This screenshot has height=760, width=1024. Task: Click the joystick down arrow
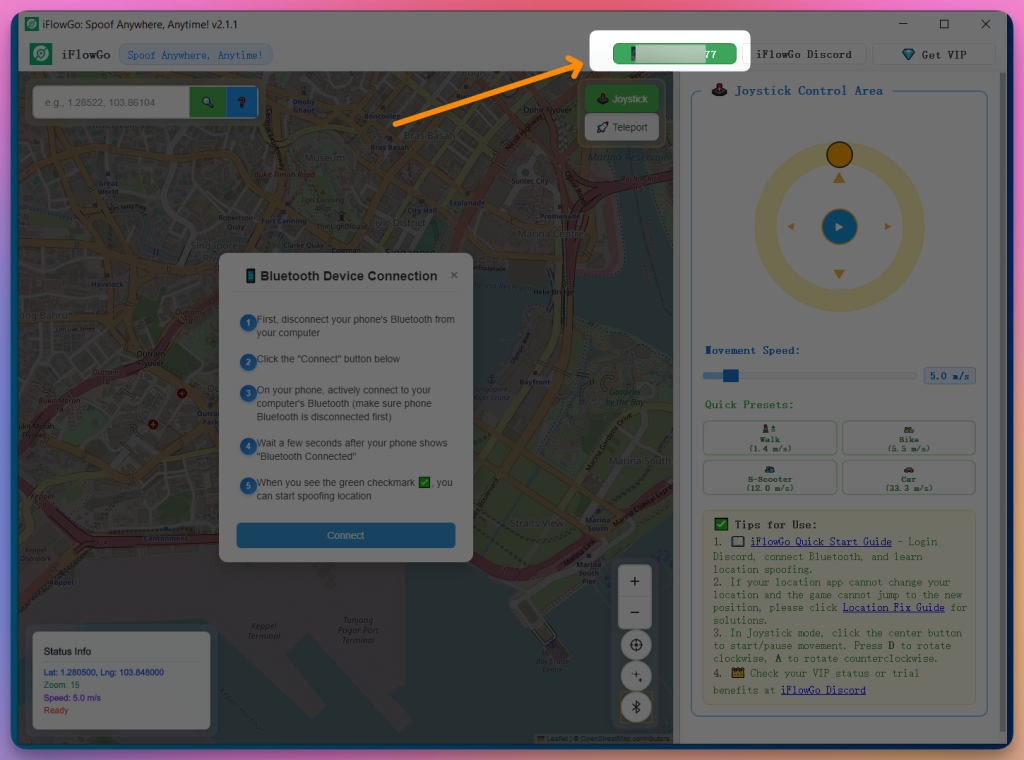click(x=839, y=274)
